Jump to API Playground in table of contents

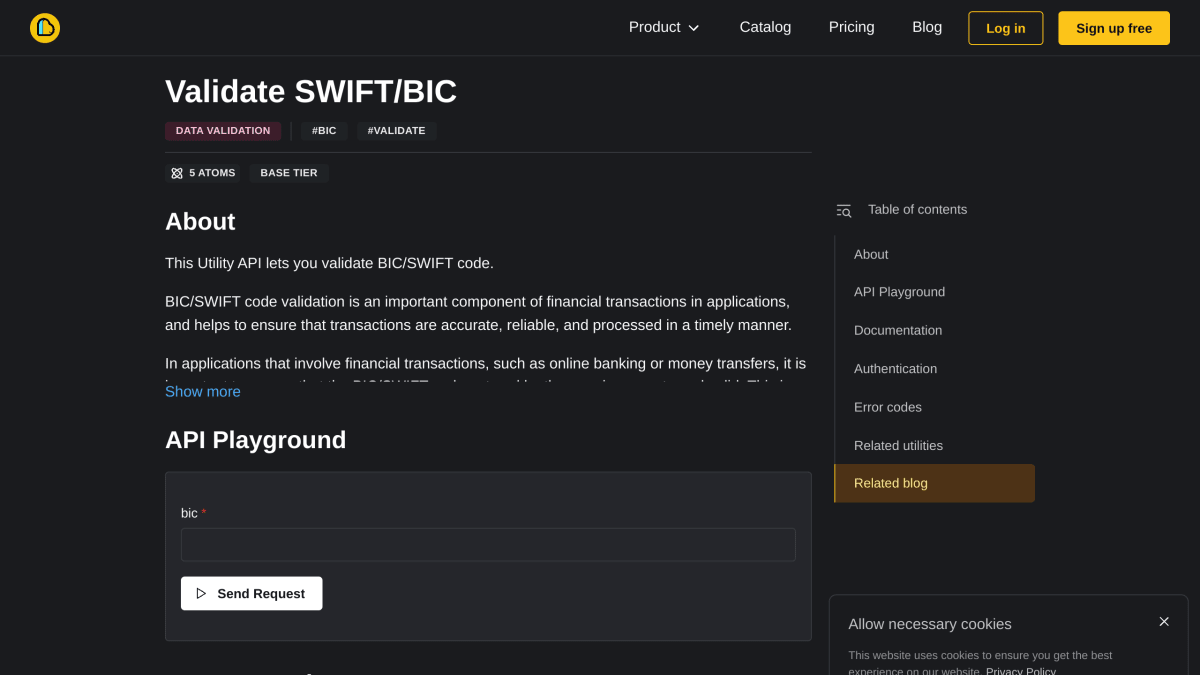click(899, 292)
